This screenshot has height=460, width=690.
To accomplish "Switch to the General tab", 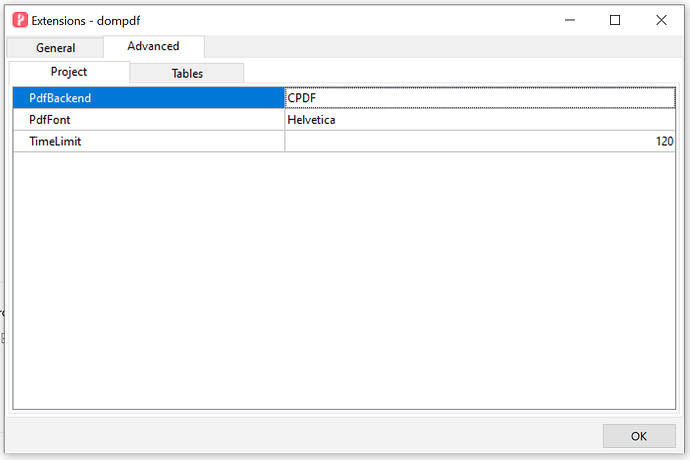I will 55,48.
